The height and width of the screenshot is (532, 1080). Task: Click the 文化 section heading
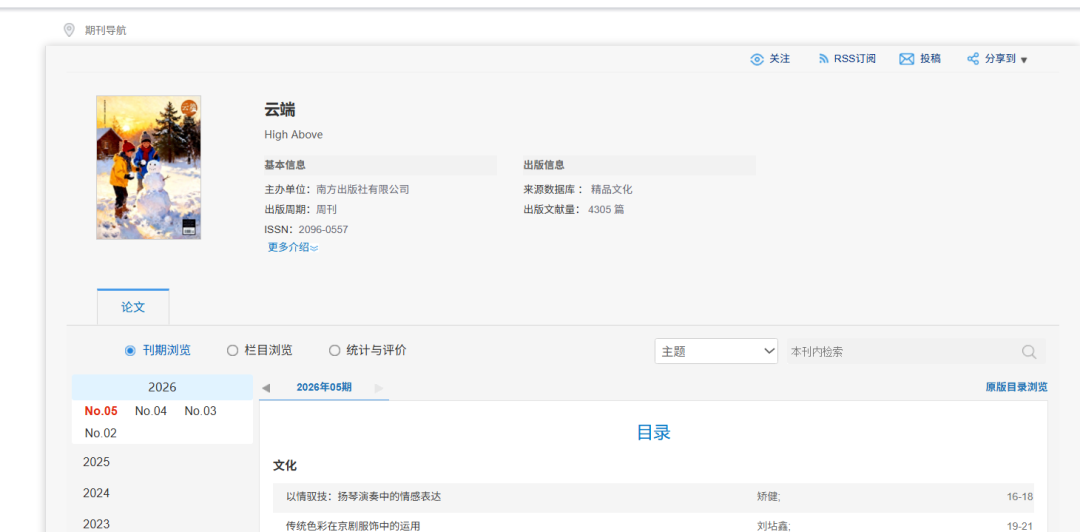pyautogui.click(x=284, y=466)
